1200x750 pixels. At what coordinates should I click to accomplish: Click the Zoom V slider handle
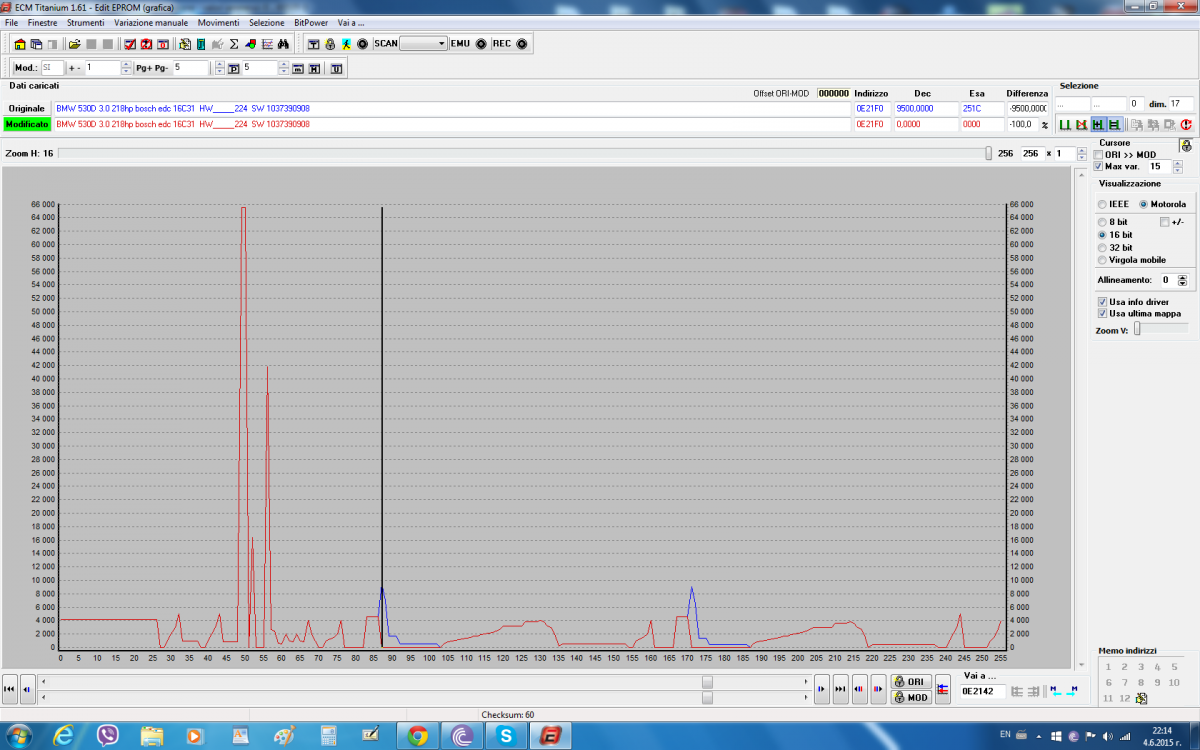coord(1137,329)
